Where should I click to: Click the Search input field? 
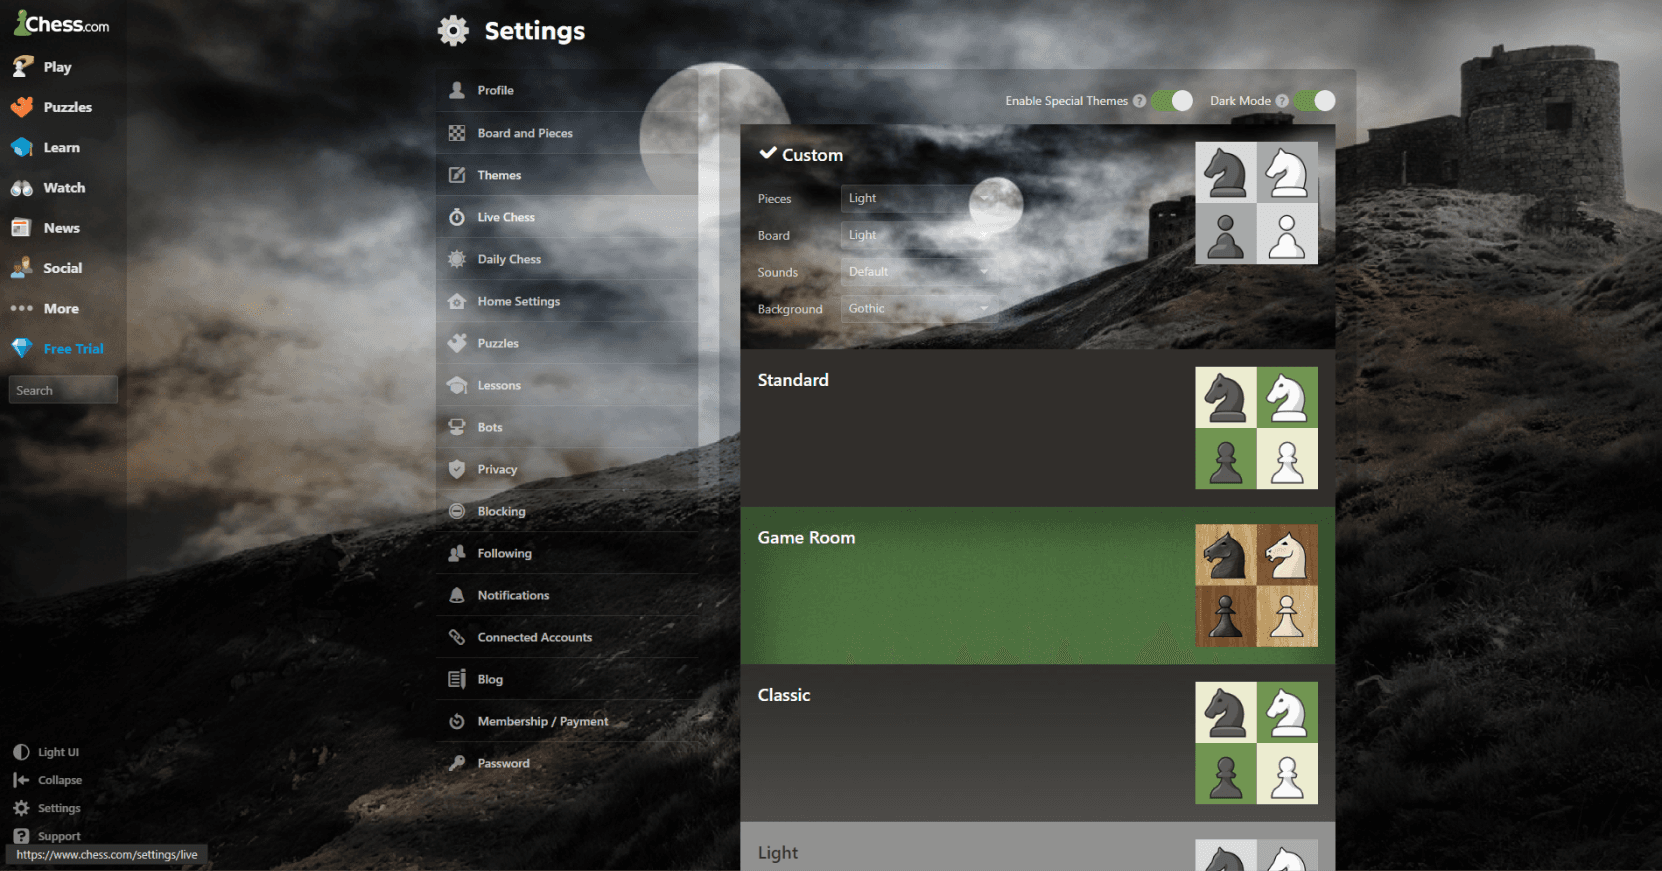click(63, 390)
